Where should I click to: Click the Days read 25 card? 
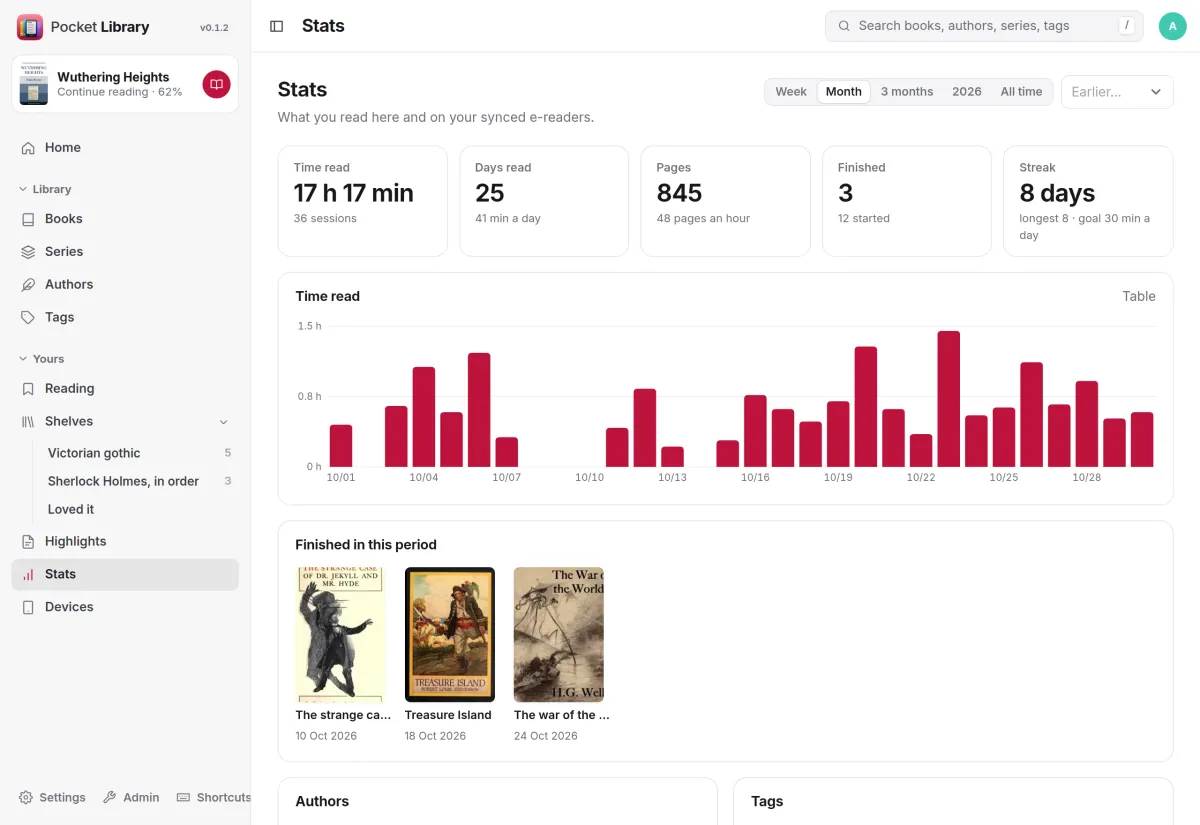[x=544, y=201]
